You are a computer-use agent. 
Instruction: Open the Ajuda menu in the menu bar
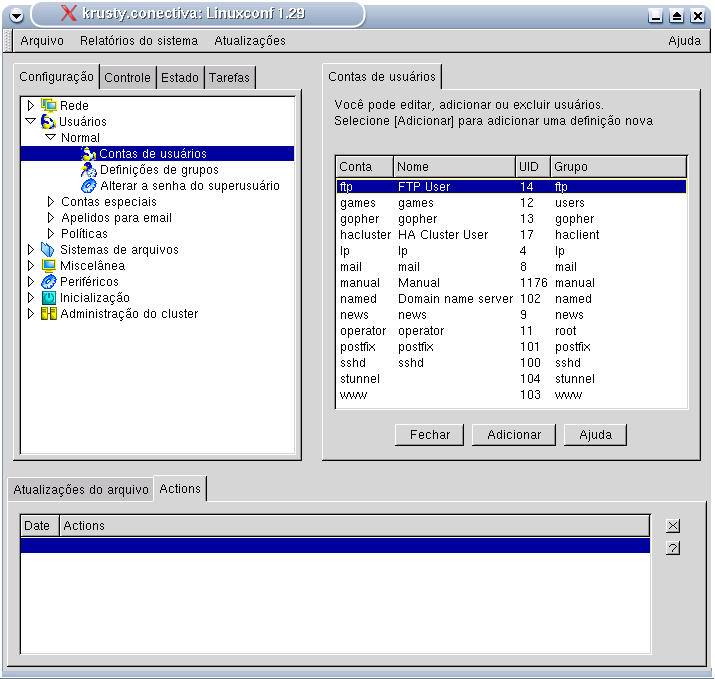click(x=684, y=41)
